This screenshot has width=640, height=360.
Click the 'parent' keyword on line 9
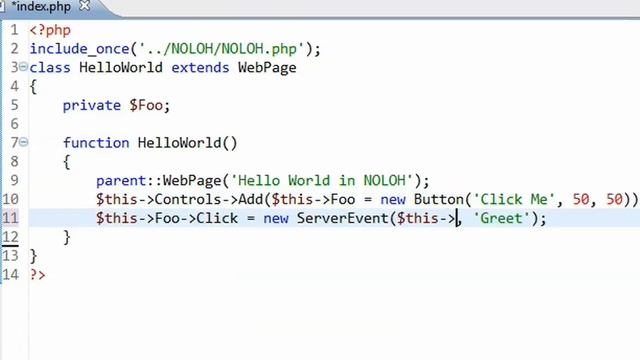click(121, 181)
